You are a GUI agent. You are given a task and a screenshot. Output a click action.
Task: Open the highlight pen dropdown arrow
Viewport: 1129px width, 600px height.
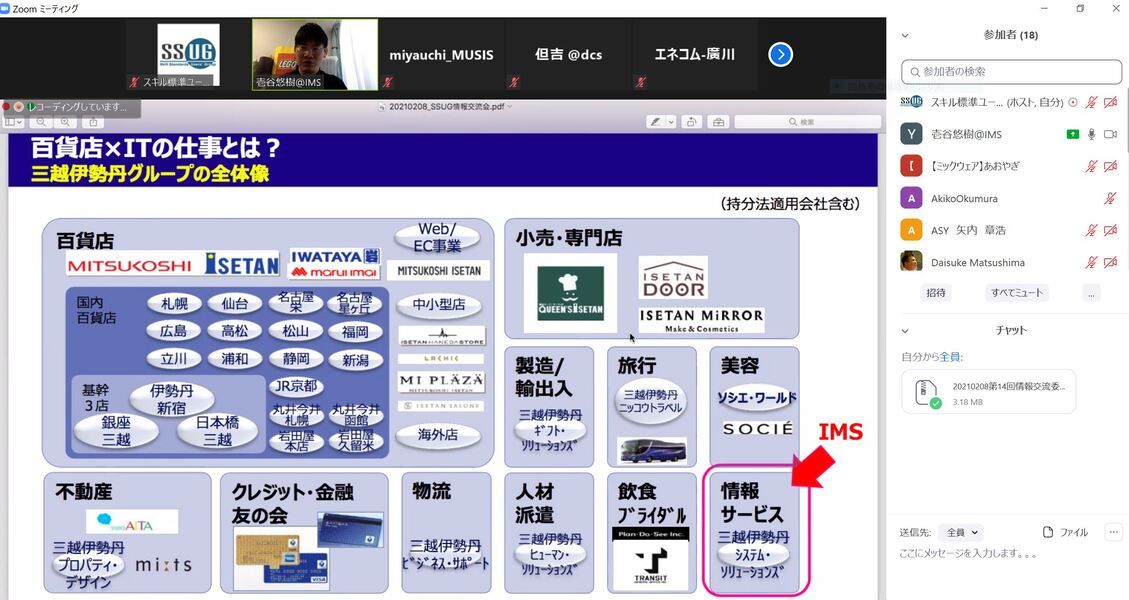click(671, 122)
